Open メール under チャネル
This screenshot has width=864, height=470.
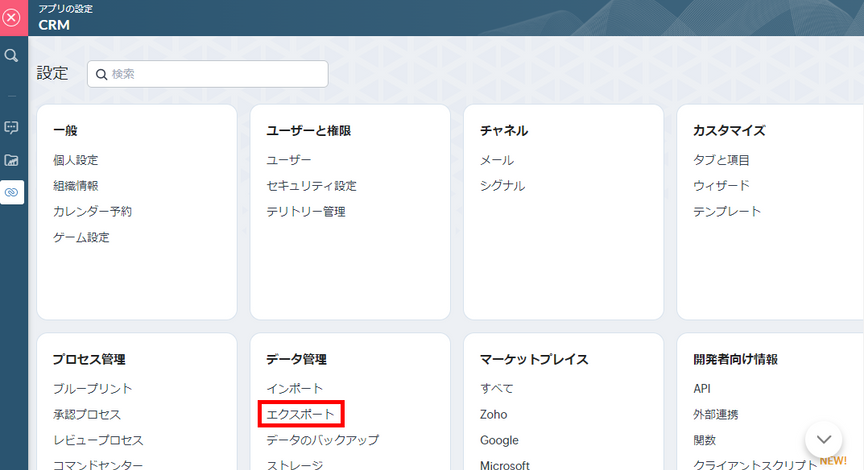[497, 160]
